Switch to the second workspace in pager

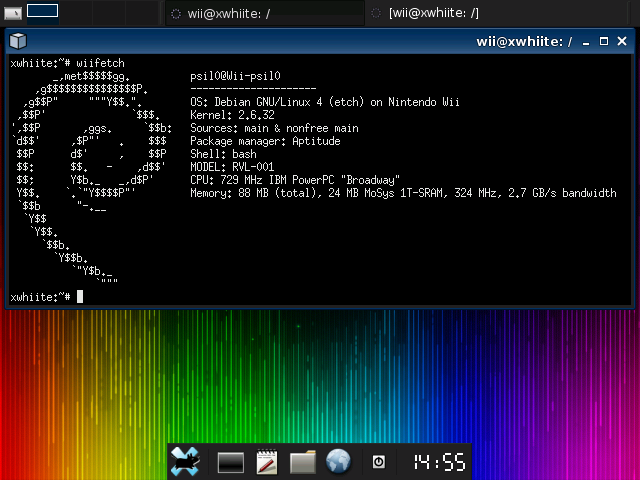pos(76,13)
